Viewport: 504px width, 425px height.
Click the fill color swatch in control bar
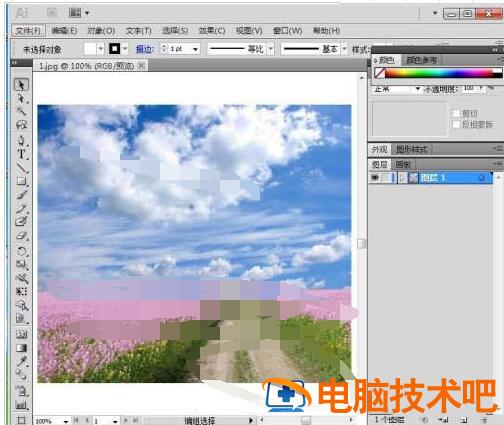[90, 49]
